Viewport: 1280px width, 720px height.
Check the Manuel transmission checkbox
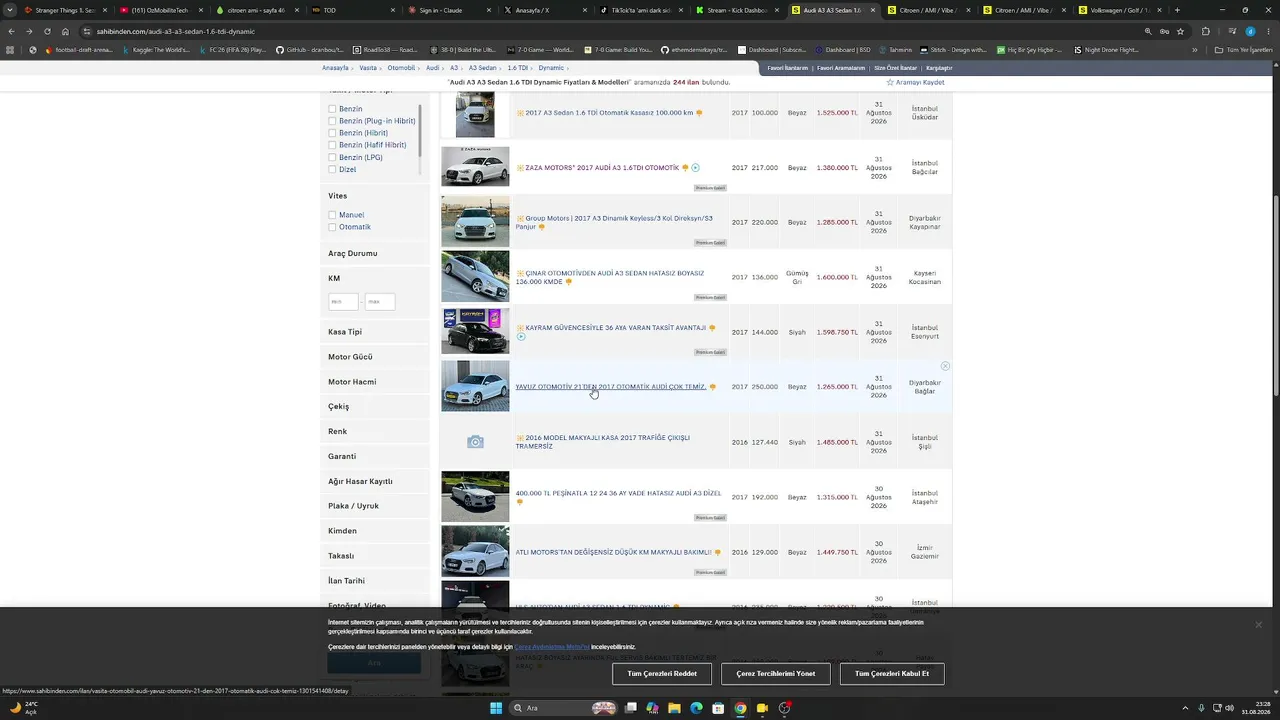pos(332,215)
